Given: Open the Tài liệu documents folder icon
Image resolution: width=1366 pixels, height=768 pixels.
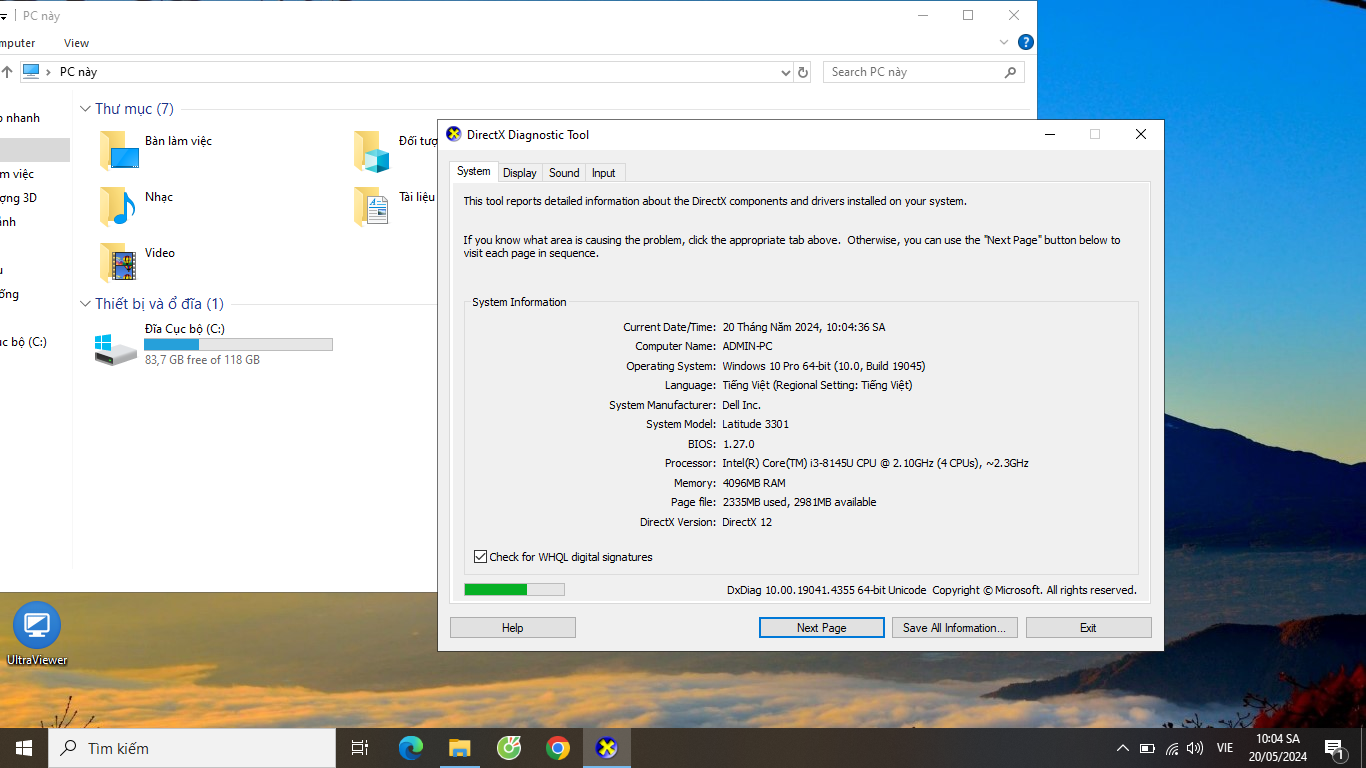Looking at the screenshot, I should [x=371, y=206].
